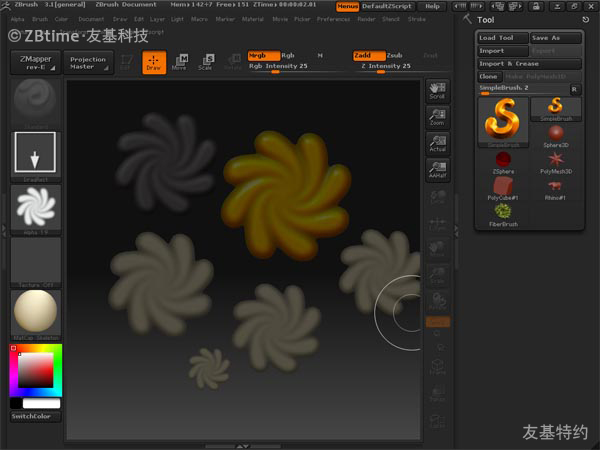The image size is (600, 450).
Task: Expand the left tray divider arrow
Action: [4, 229]
